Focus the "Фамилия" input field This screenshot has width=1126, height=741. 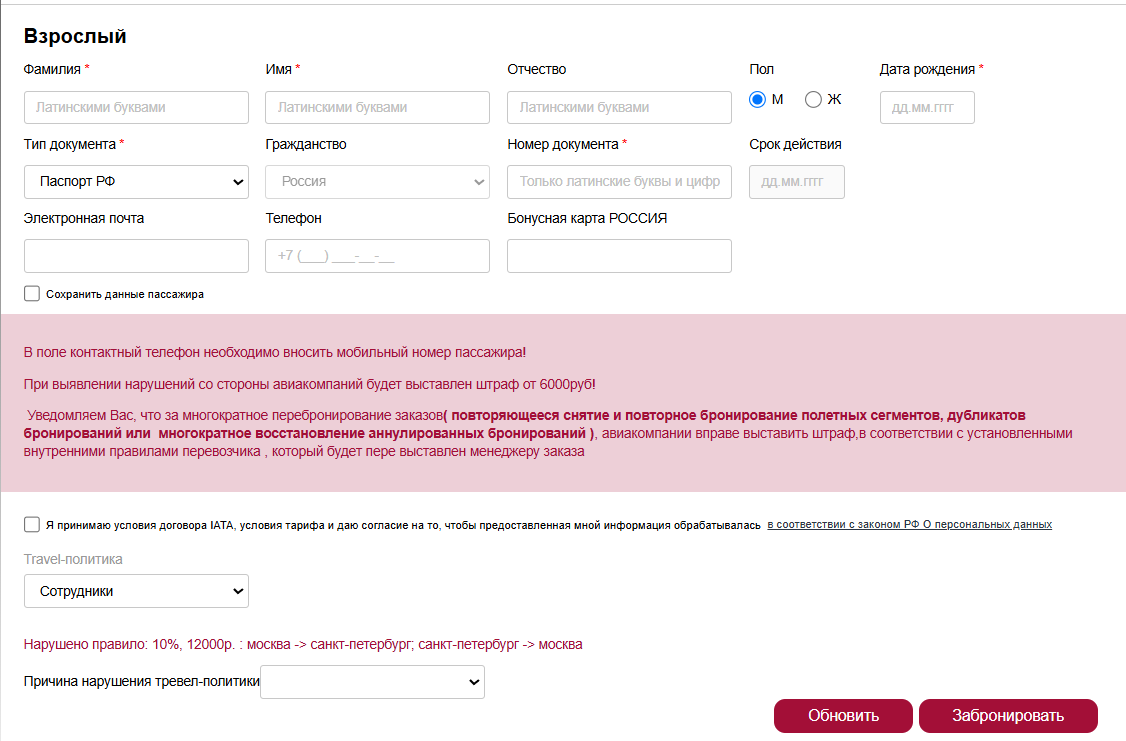(136, 107)
